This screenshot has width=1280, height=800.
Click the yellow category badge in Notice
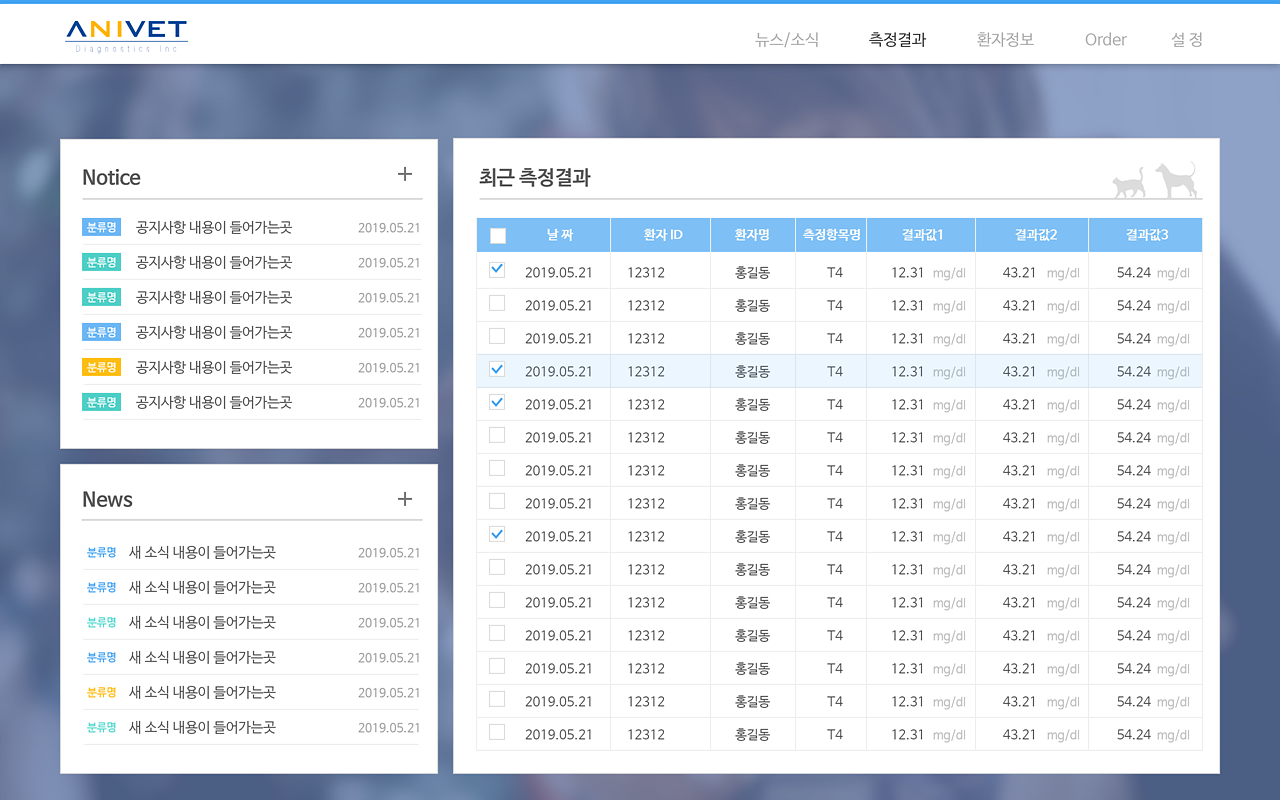click(101, 367)
